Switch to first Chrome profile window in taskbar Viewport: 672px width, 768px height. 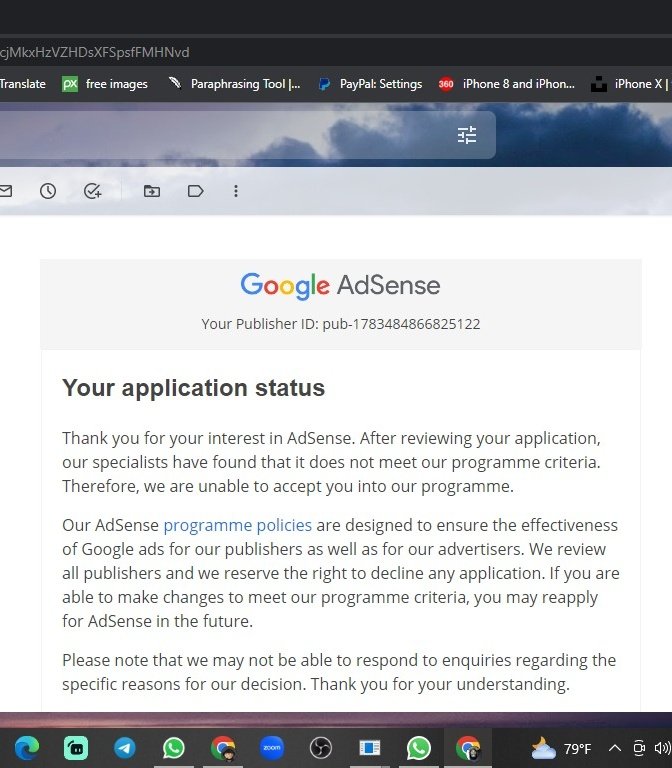[223, 748]
